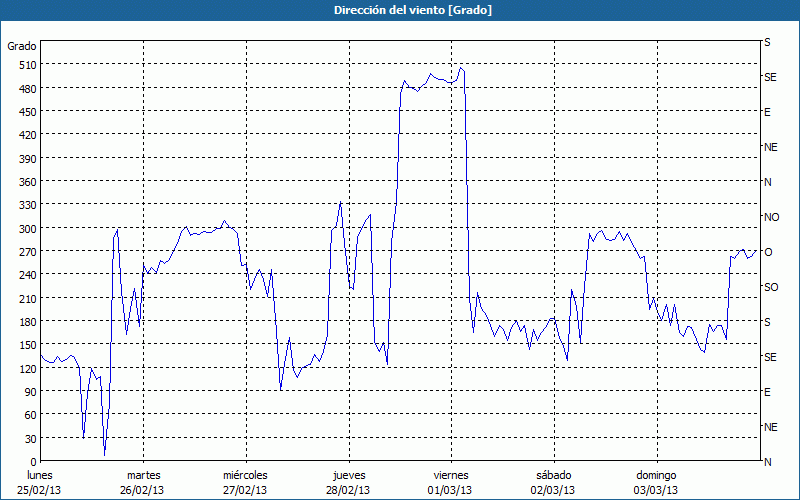Click the chart title Dirección del viento
Image resolution: width=800 pixels, height=500 pixels.
399,10
